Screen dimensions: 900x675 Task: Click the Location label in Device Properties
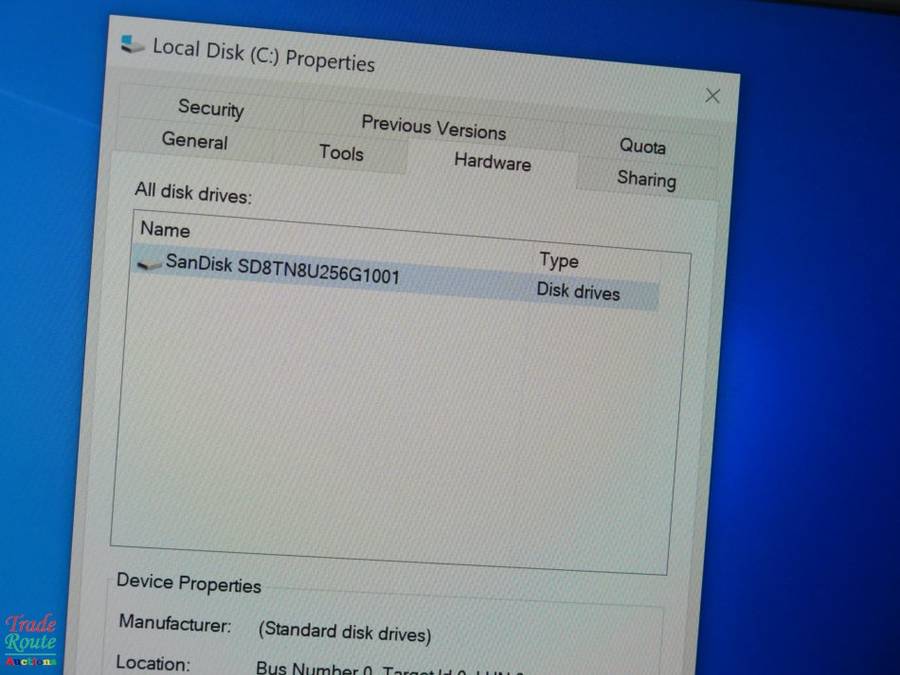(x=151, y=663)
